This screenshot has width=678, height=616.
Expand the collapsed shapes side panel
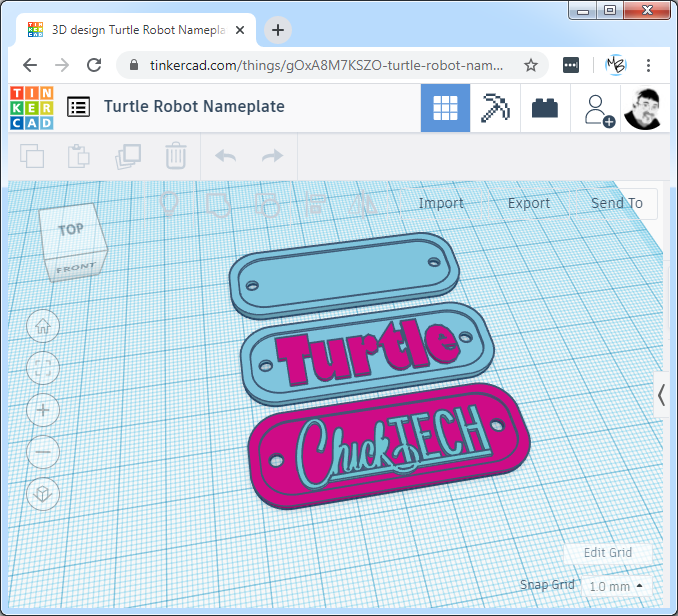point(662,395)
